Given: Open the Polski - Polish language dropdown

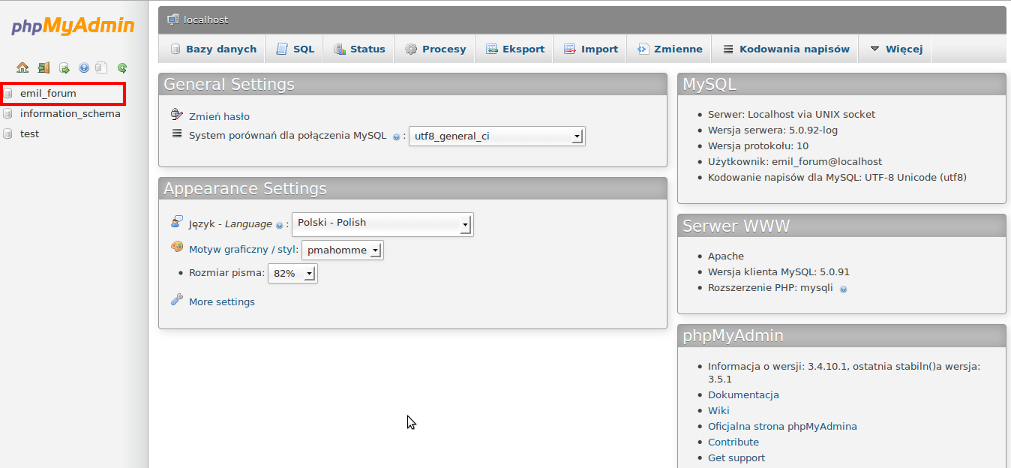Looking at the screenshot, I should tap(383, 224).
